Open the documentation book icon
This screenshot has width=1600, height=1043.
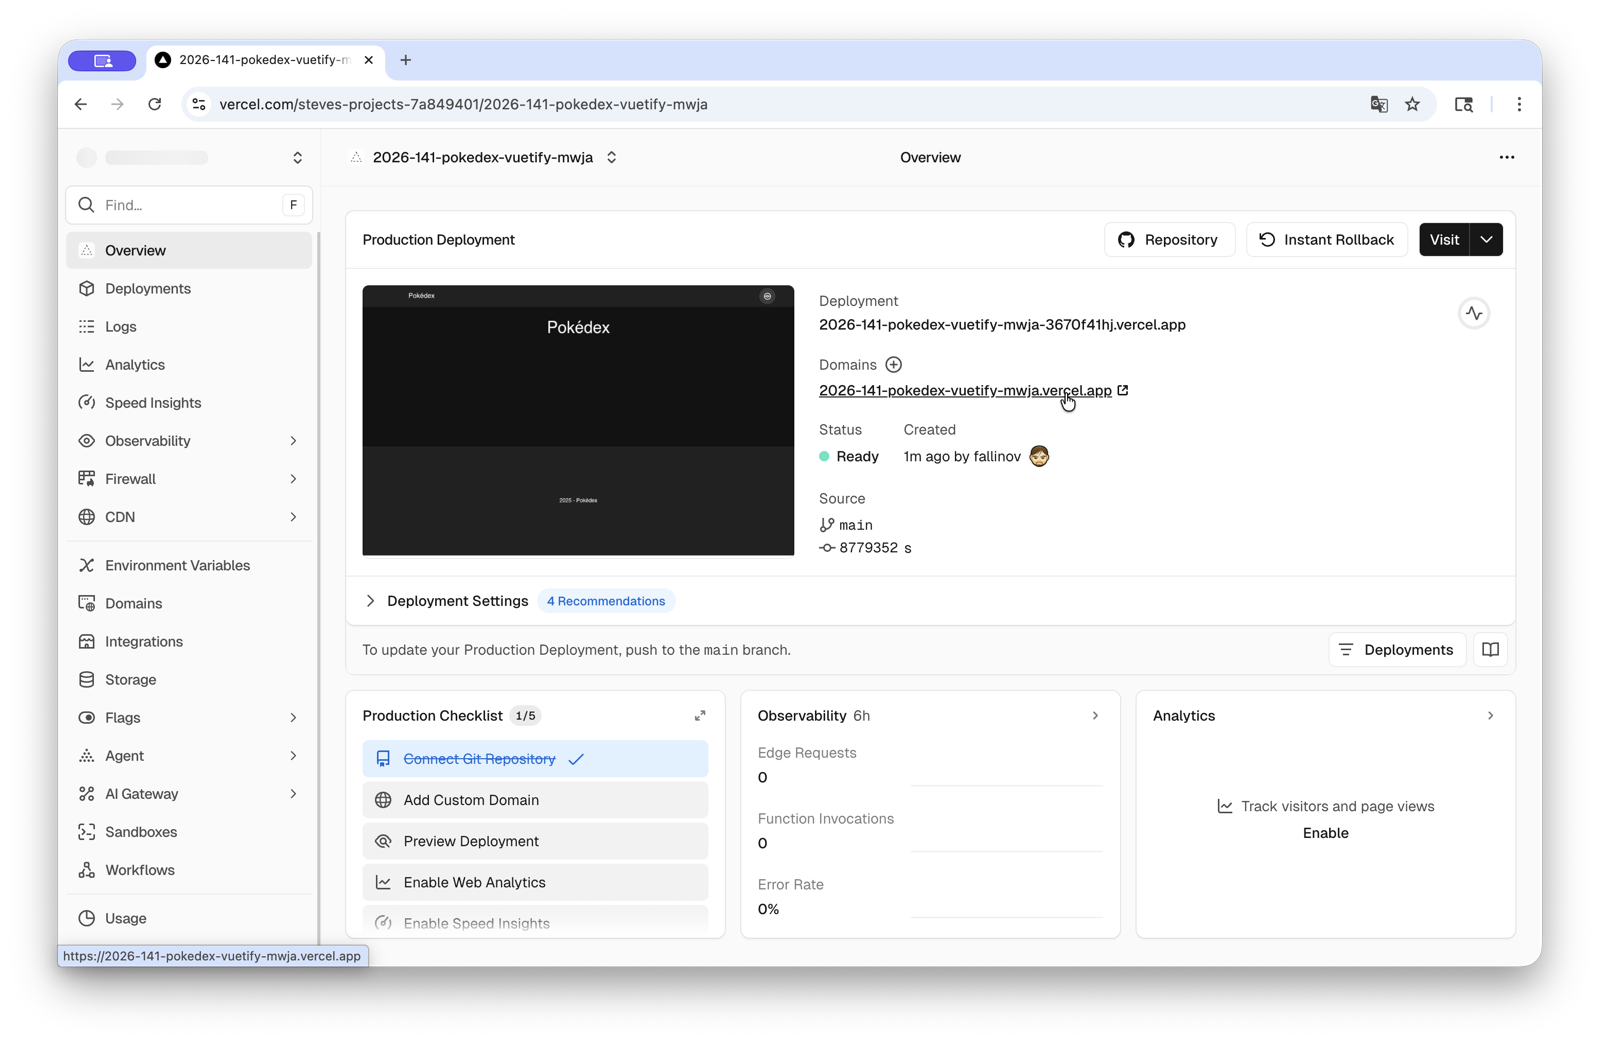click(1490, 650)
